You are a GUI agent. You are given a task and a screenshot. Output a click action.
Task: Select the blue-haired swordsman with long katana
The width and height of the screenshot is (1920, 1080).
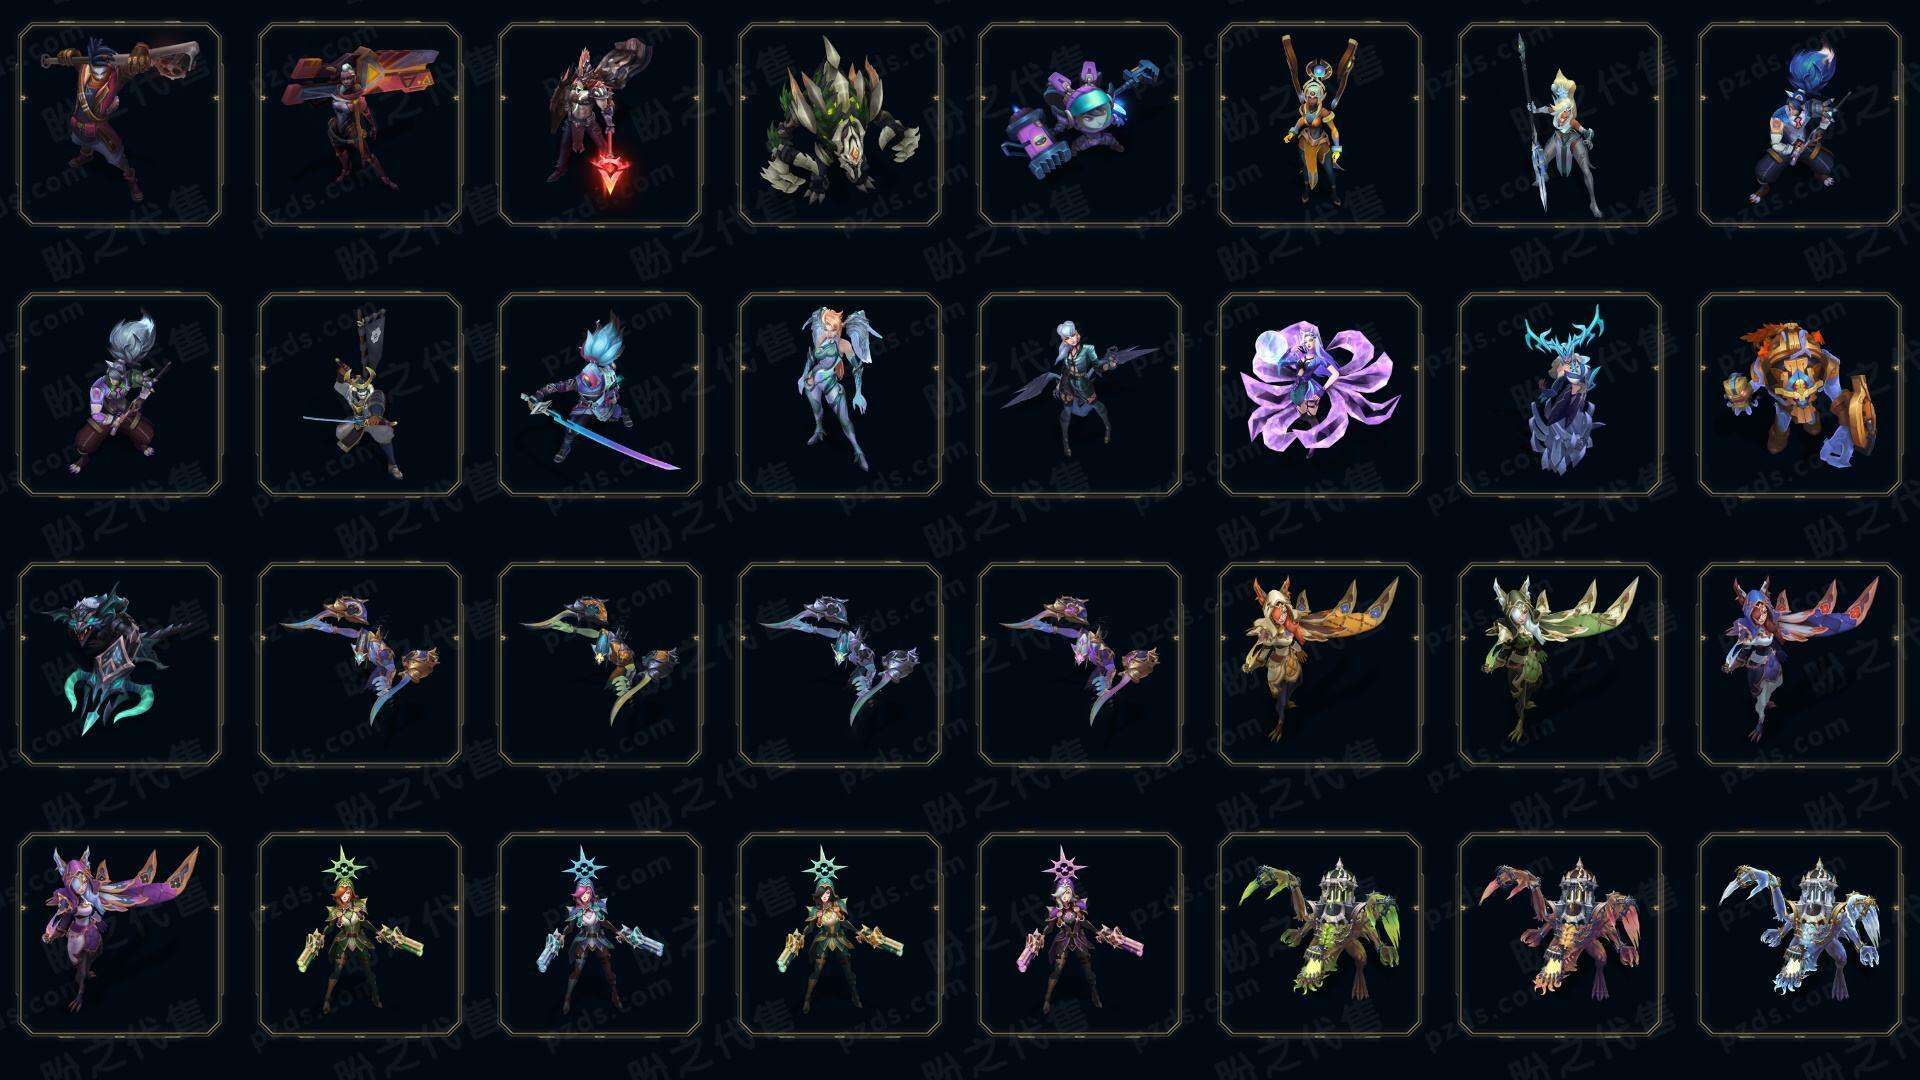pos(600,394)
